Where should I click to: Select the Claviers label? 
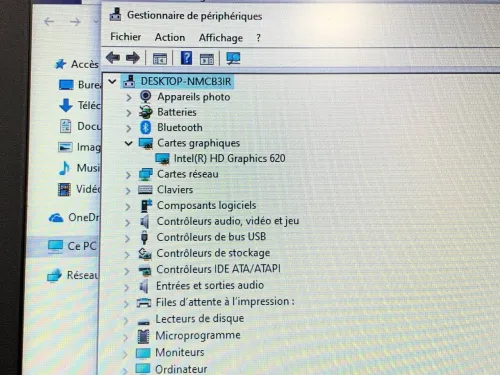175,190
